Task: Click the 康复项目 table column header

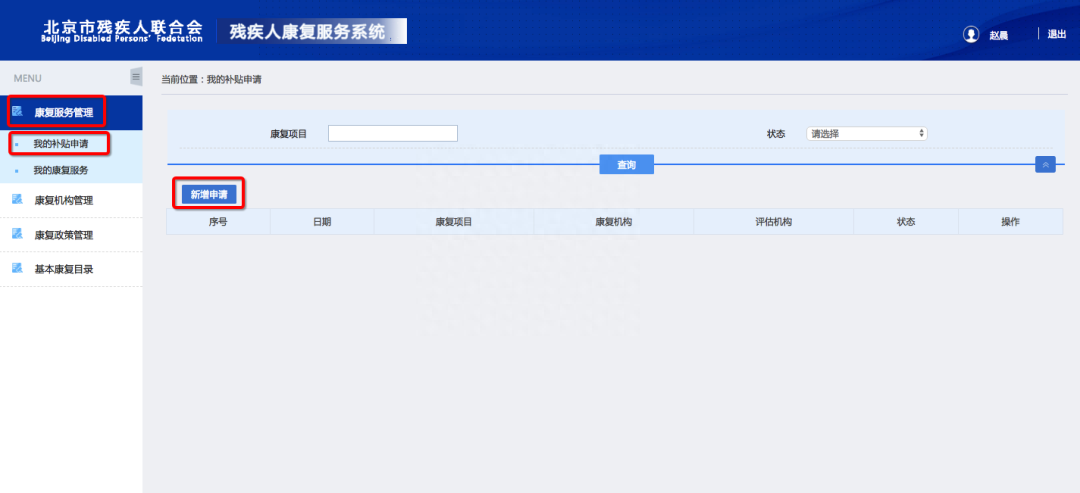Action: 454,222
